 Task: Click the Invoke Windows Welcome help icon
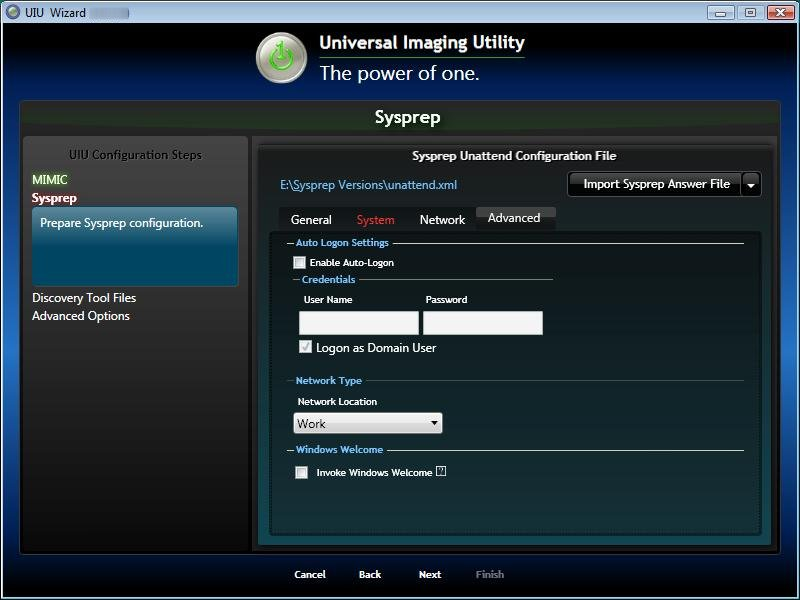coord(441,471)
